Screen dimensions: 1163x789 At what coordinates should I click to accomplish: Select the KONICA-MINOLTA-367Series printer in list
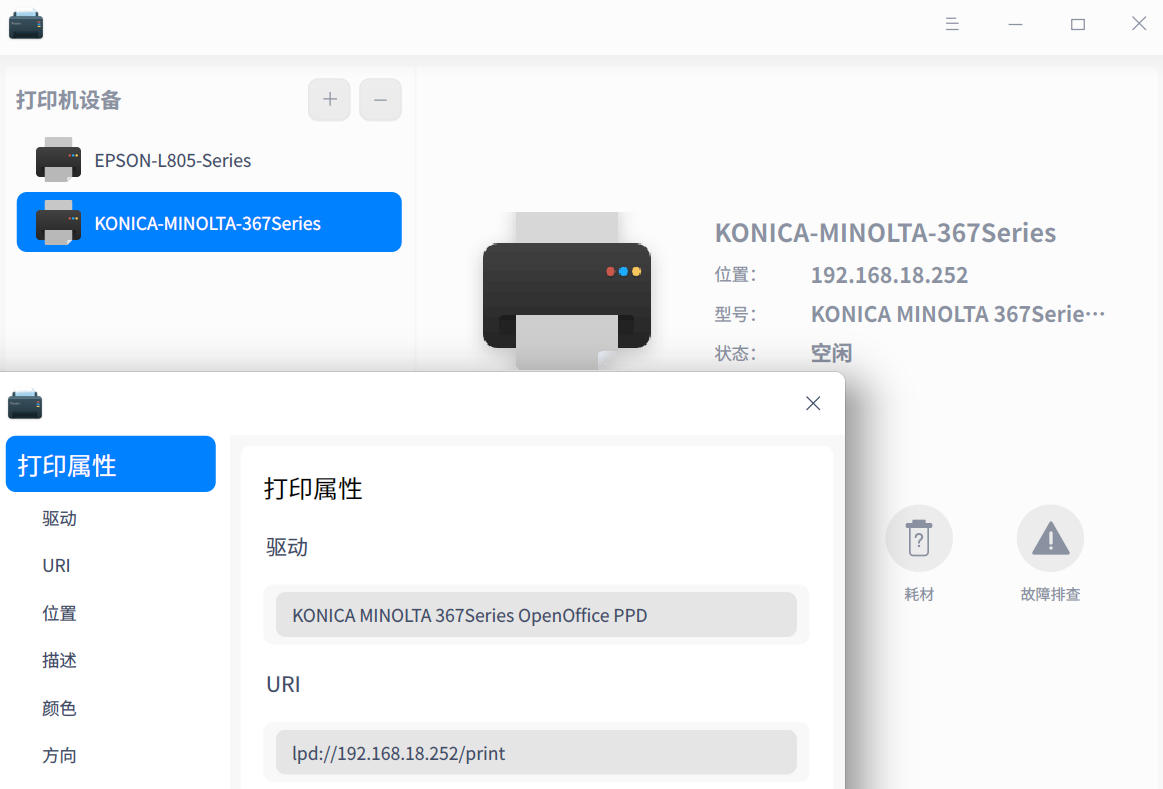[x=209, y=222]
